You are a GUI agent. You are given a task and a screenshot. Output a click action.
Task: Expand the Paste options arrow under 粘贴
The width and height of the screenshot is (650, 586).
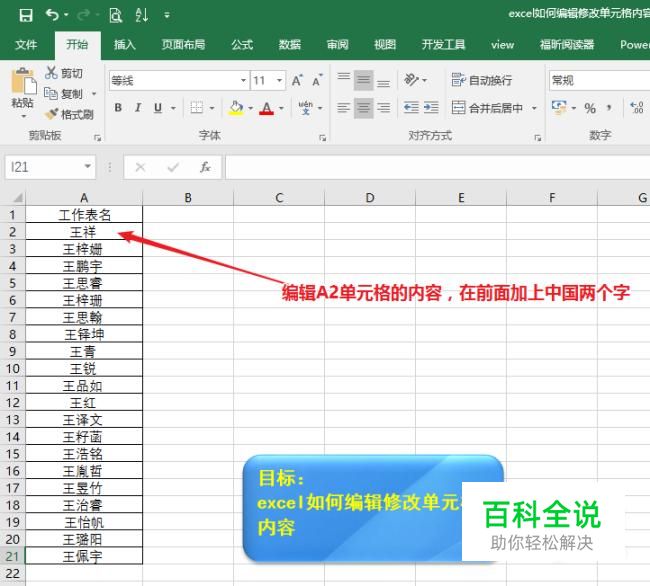coord(23,117)
